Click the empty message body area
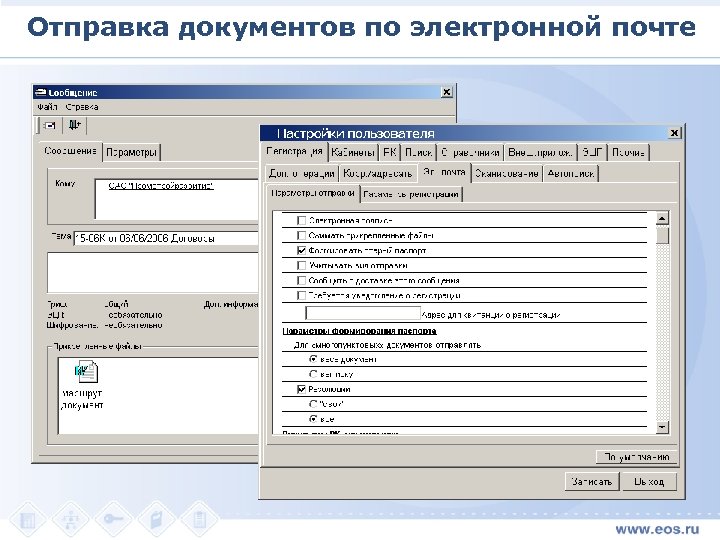 point(153,272)
